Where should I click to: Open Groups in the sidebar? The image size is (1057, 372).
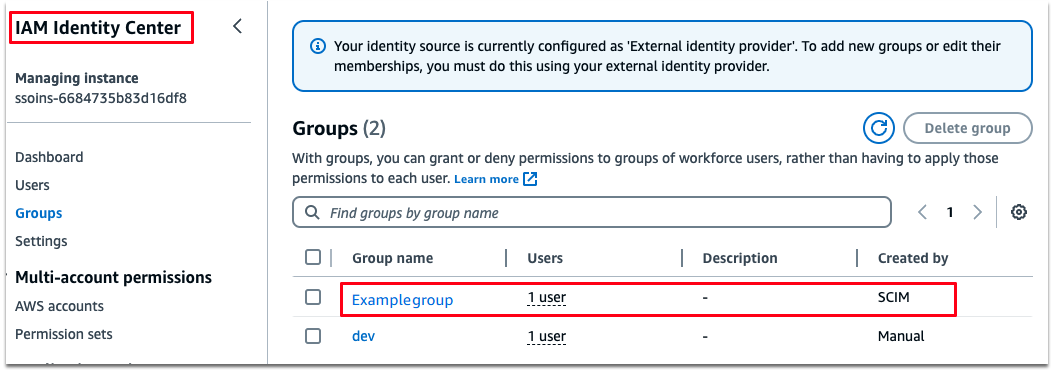coord(38,213)
